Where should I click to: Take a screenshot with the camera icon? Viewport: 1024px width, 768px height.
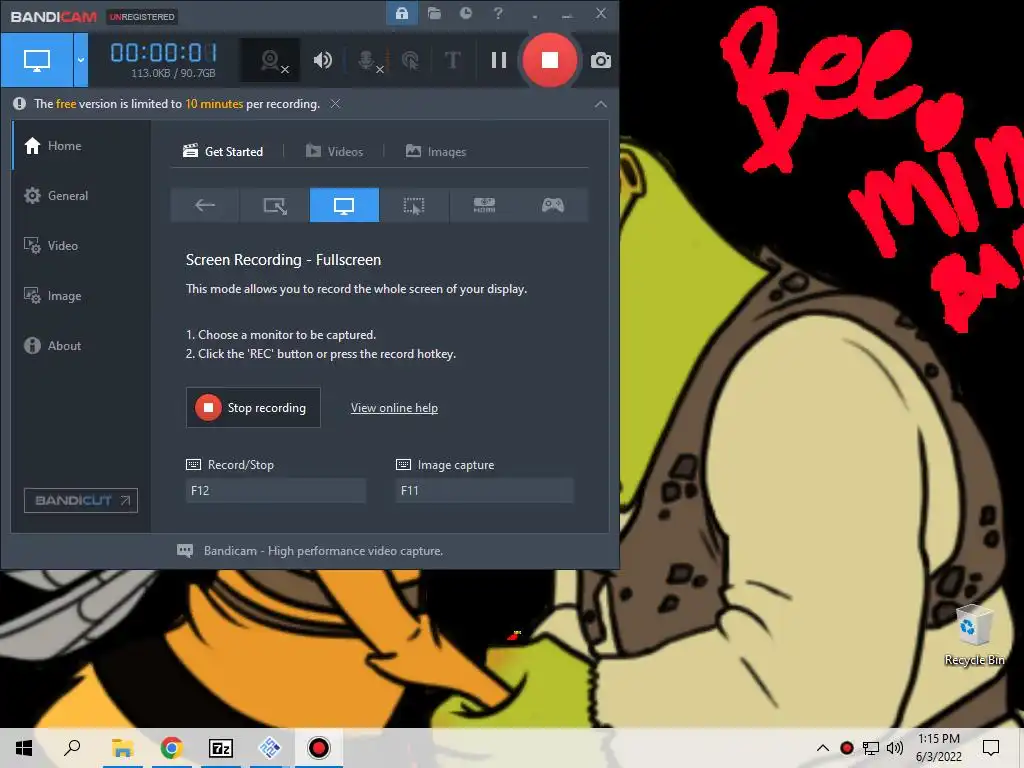601,61
